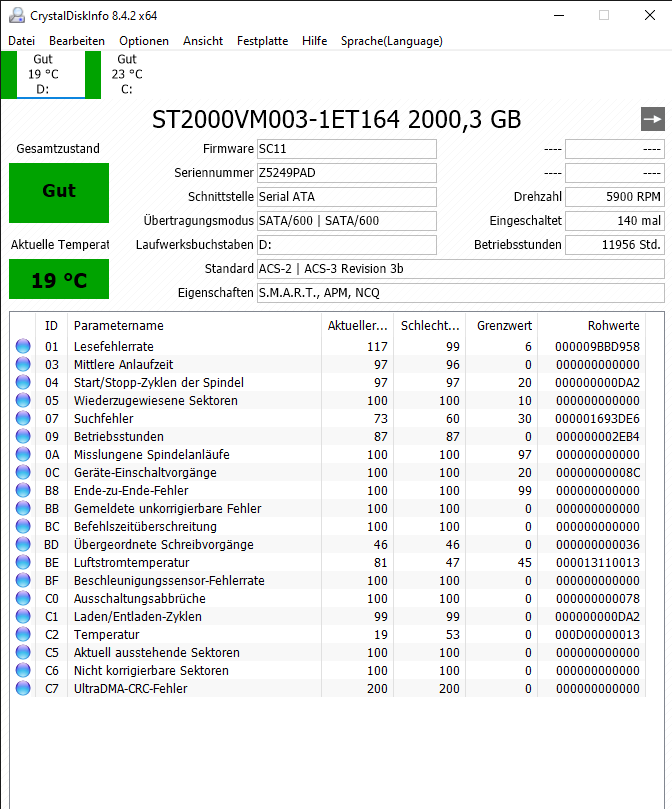Click the status orb for Suchfehler
Image resolution: width=672 pixels, height=809 pixels.
point(23,418)
